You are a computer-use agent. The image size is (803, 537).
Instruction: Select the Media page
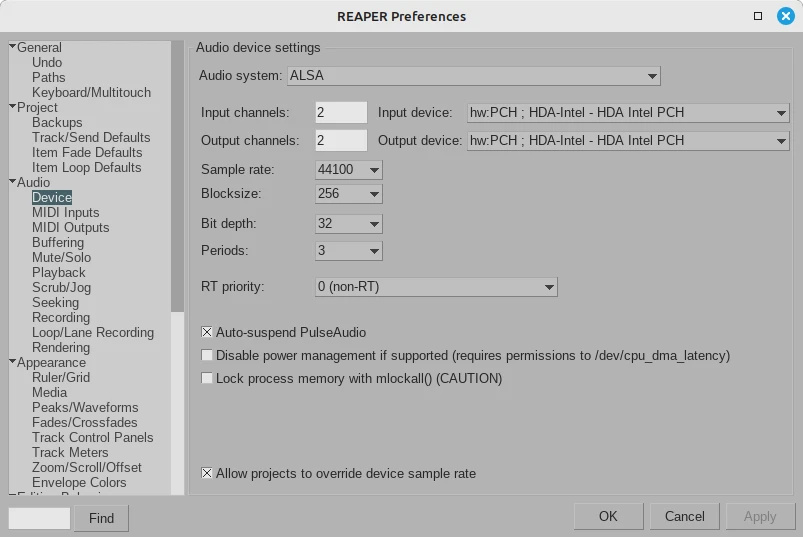[49, 393]
